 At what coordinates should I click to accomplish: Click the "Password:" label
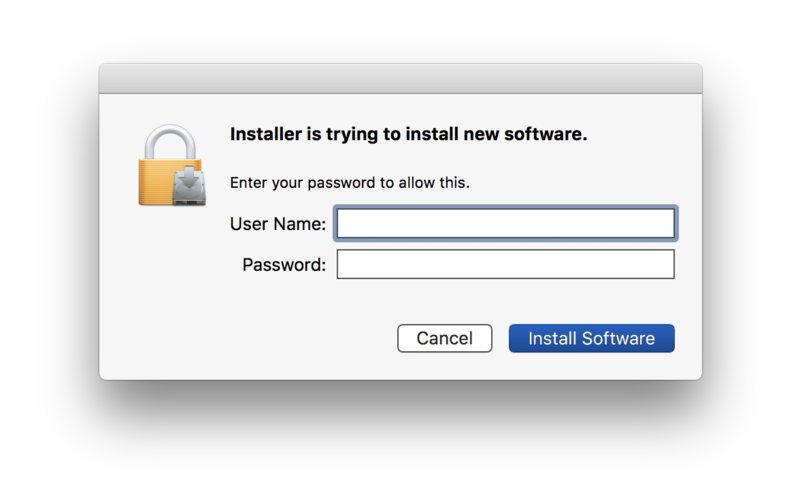click(284, 265)
